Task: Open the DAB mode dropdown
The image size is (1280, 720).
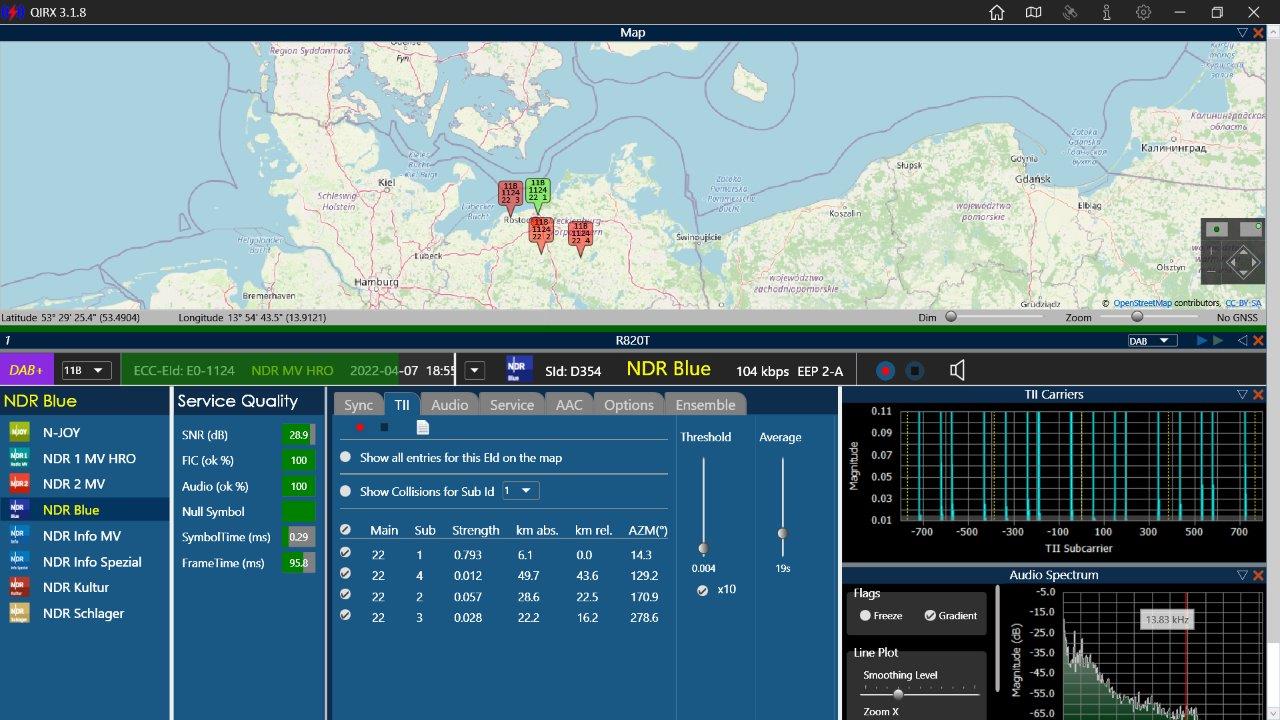Action: click(x=1152, y=341)
